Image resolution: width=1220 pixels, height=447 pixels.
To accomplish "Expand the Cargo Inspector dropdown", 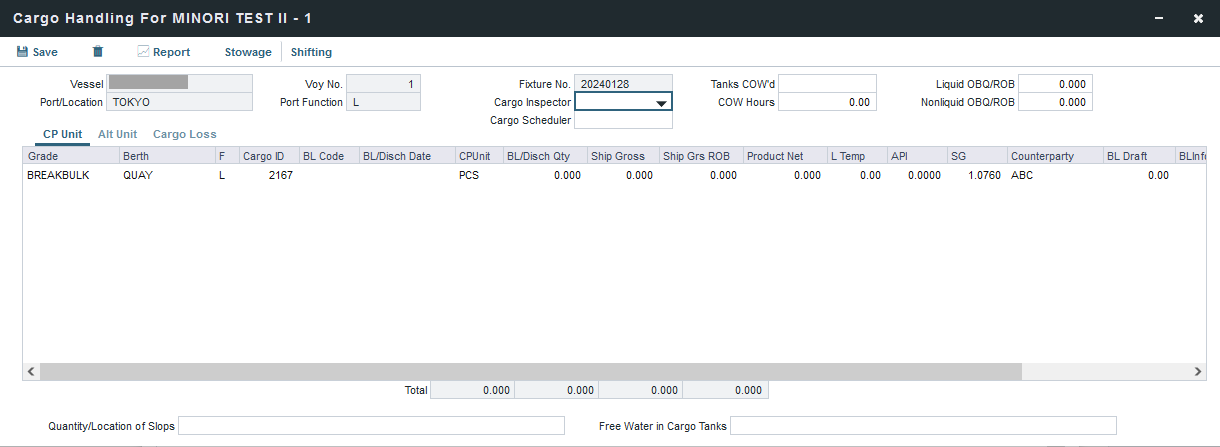I will point(661,103).
